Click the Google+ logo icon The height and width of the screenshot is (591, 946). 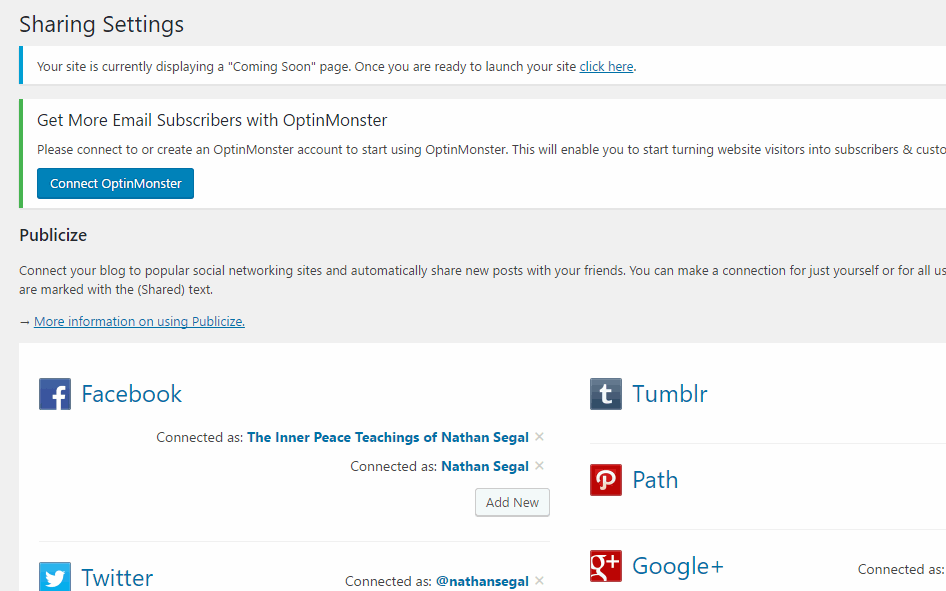(606, 566)
